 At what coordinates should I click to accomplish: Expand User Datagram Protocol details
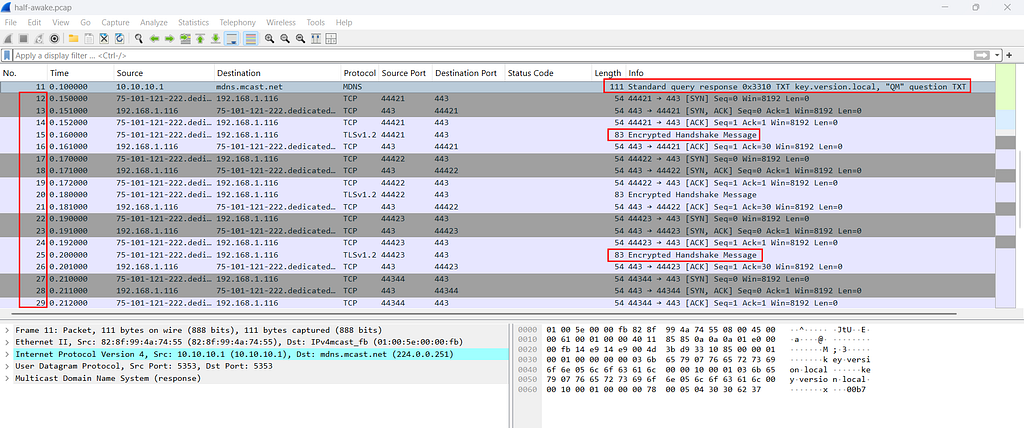point(7,366)
